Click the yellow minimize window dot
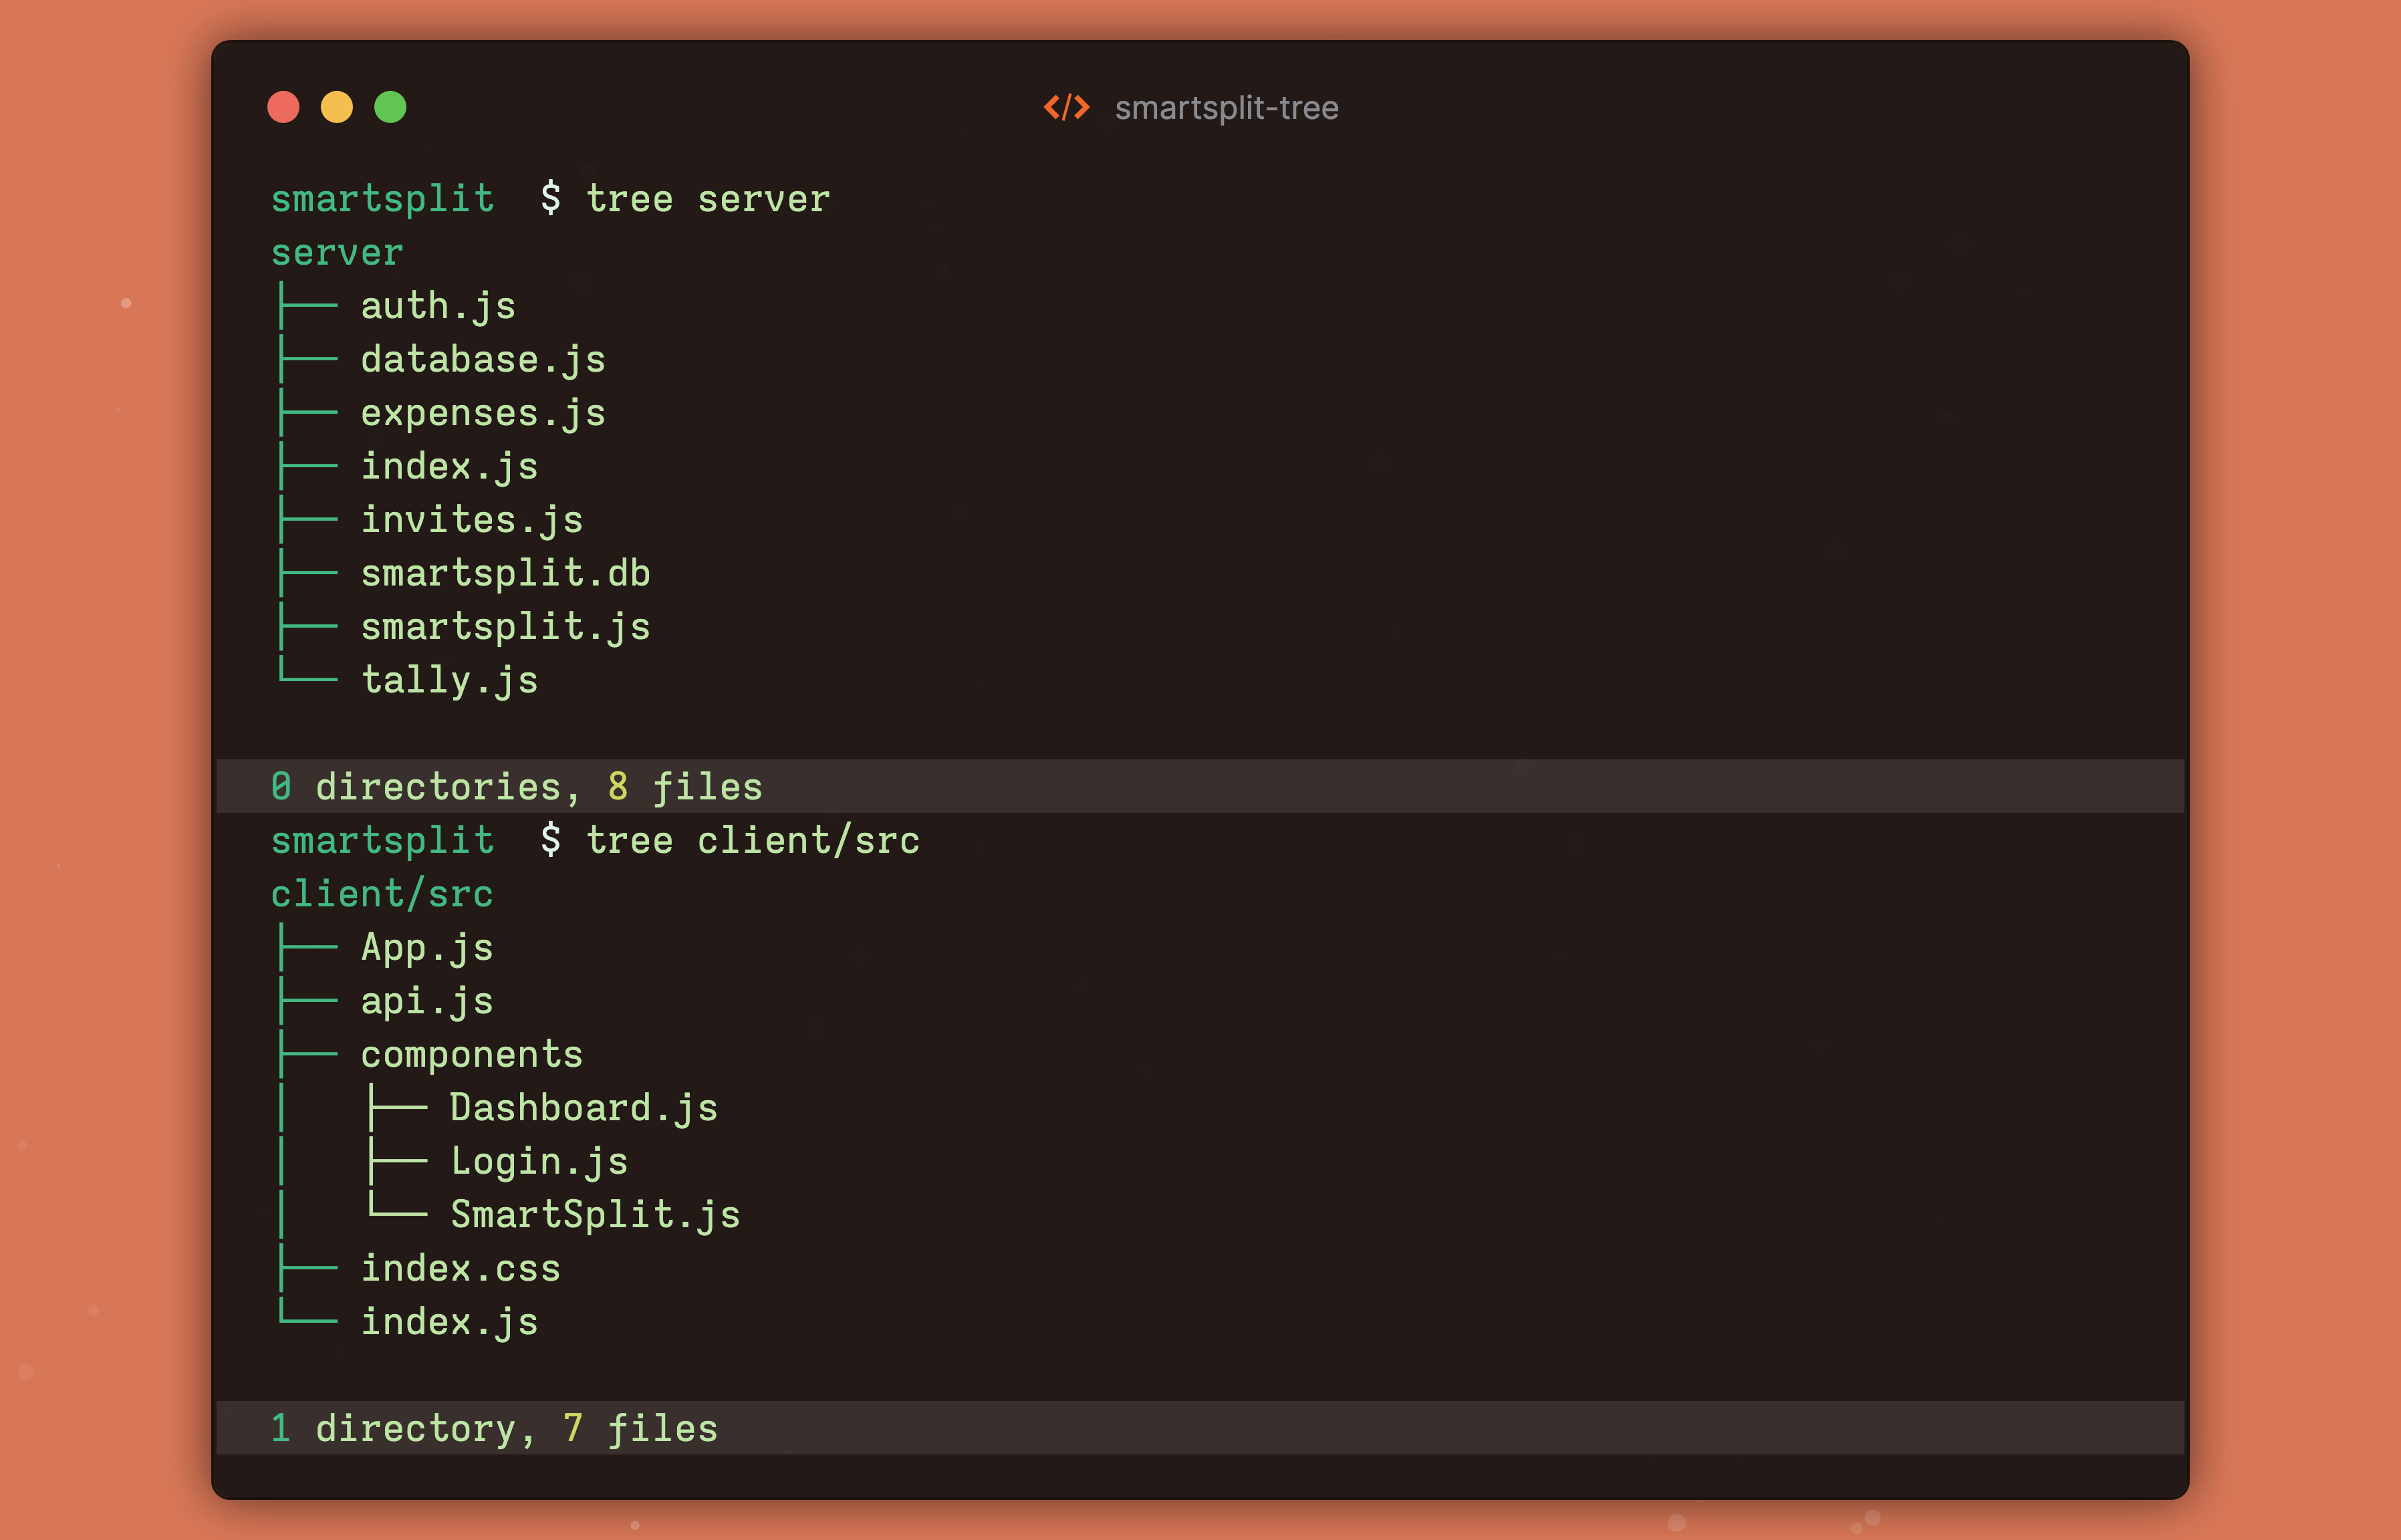Screen dimensions: 2401x1540 pyautogui.click(x=337, y=107)
